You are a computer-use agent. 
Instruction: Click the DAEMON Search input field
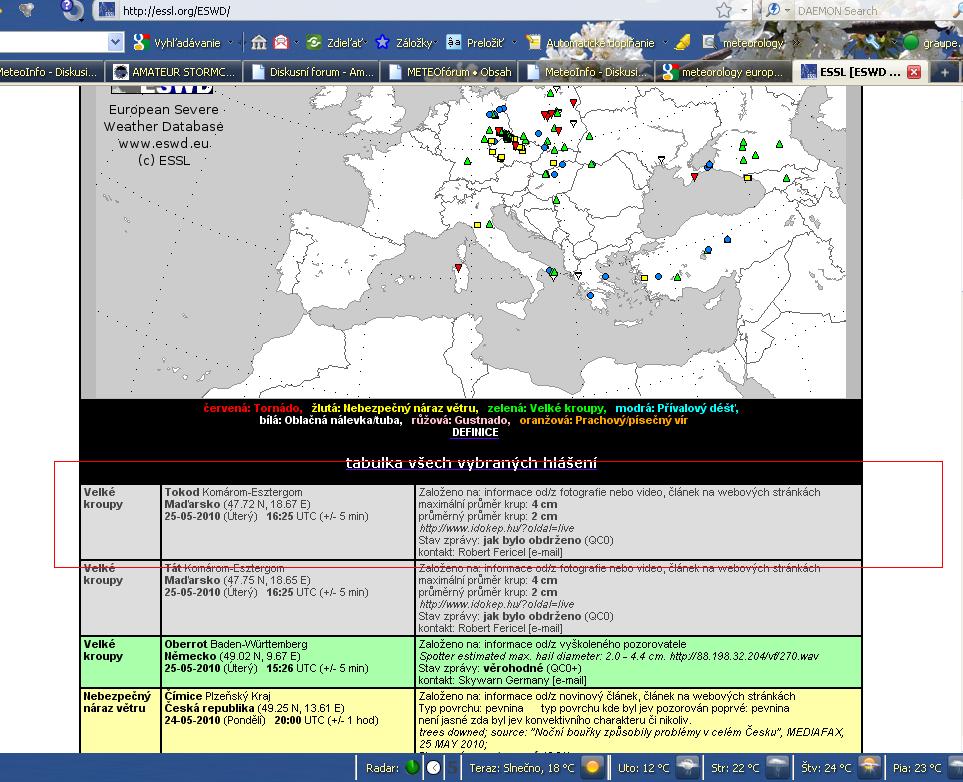point(872,10)
